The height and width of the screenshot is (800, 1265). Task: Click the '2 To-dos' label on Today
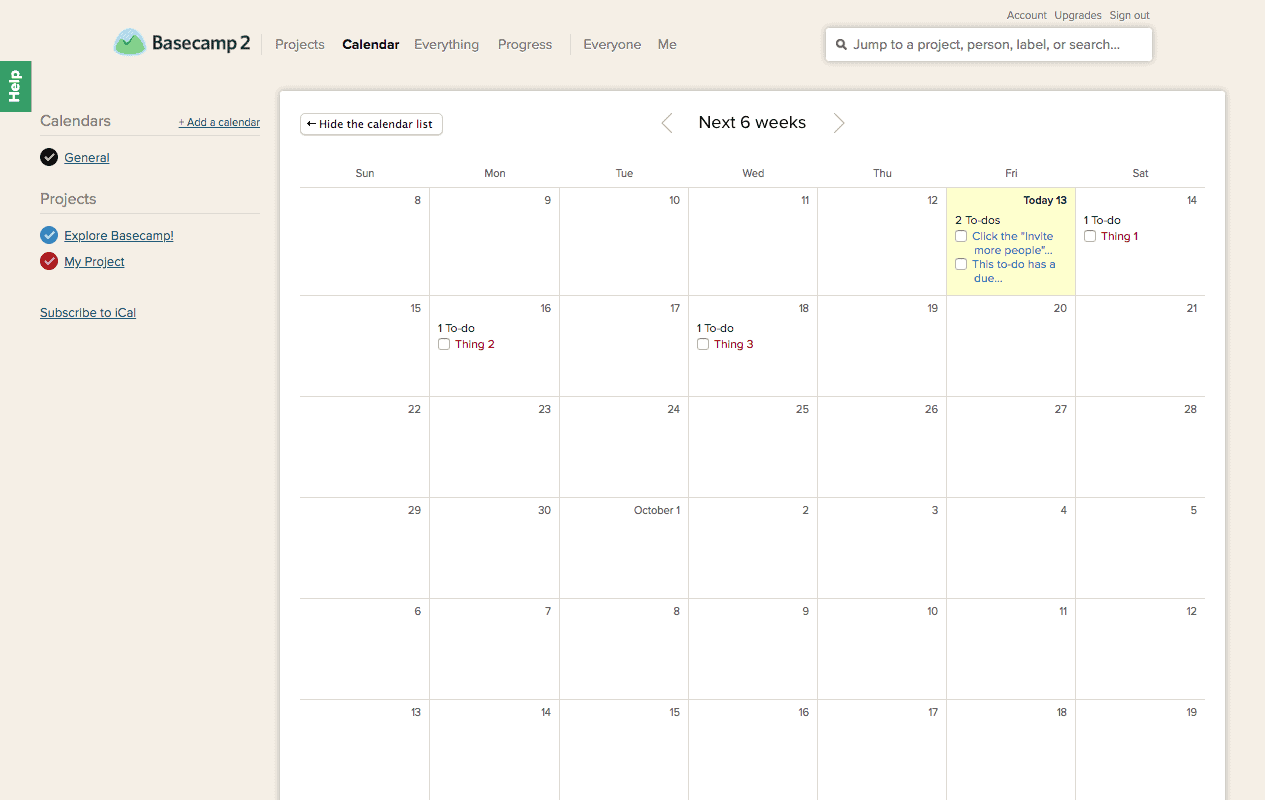(977, 220)
